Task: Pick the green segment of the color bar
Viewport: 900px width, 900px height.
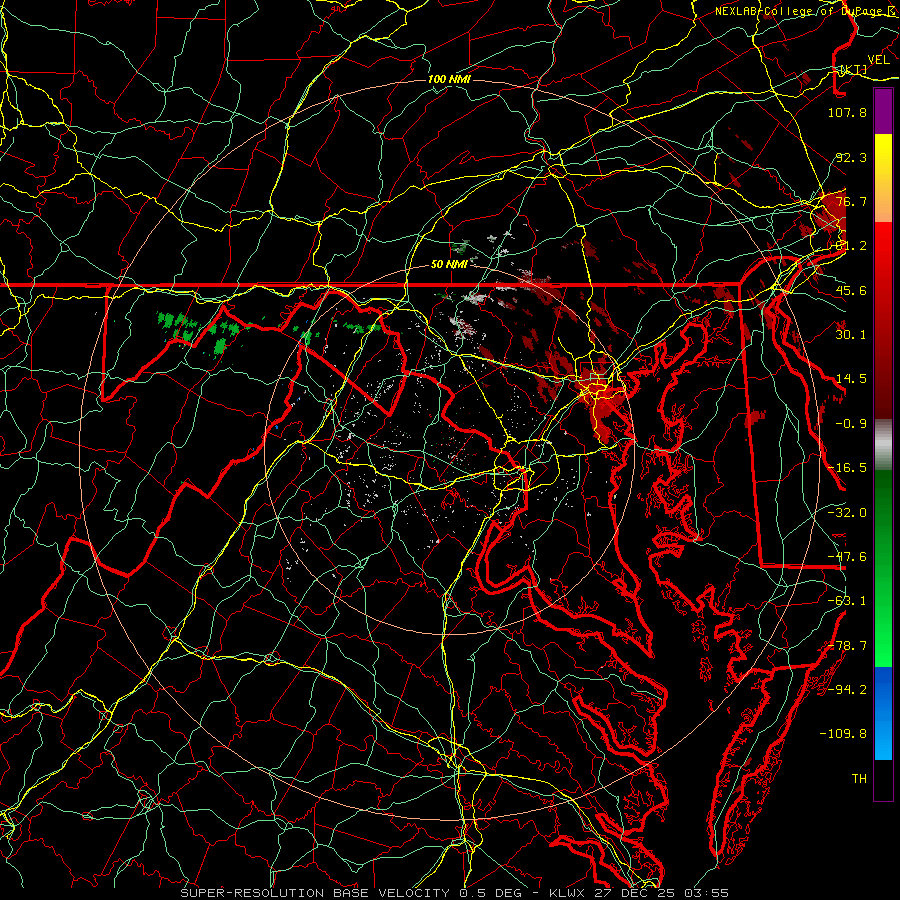Action: pos(883,569)
